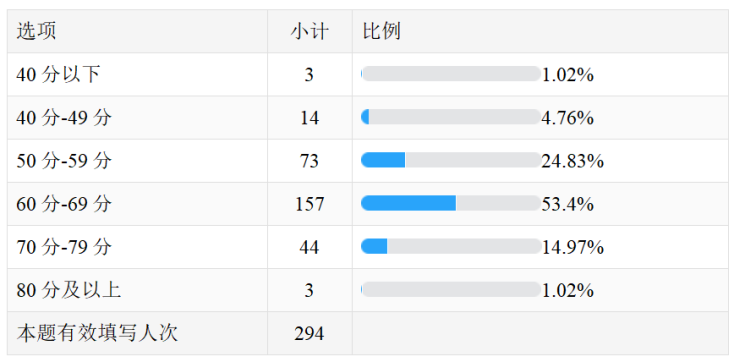Click the 本题有效填写人次 label
The width and height of the screenshot is (734, 362).
coord(97,333)
